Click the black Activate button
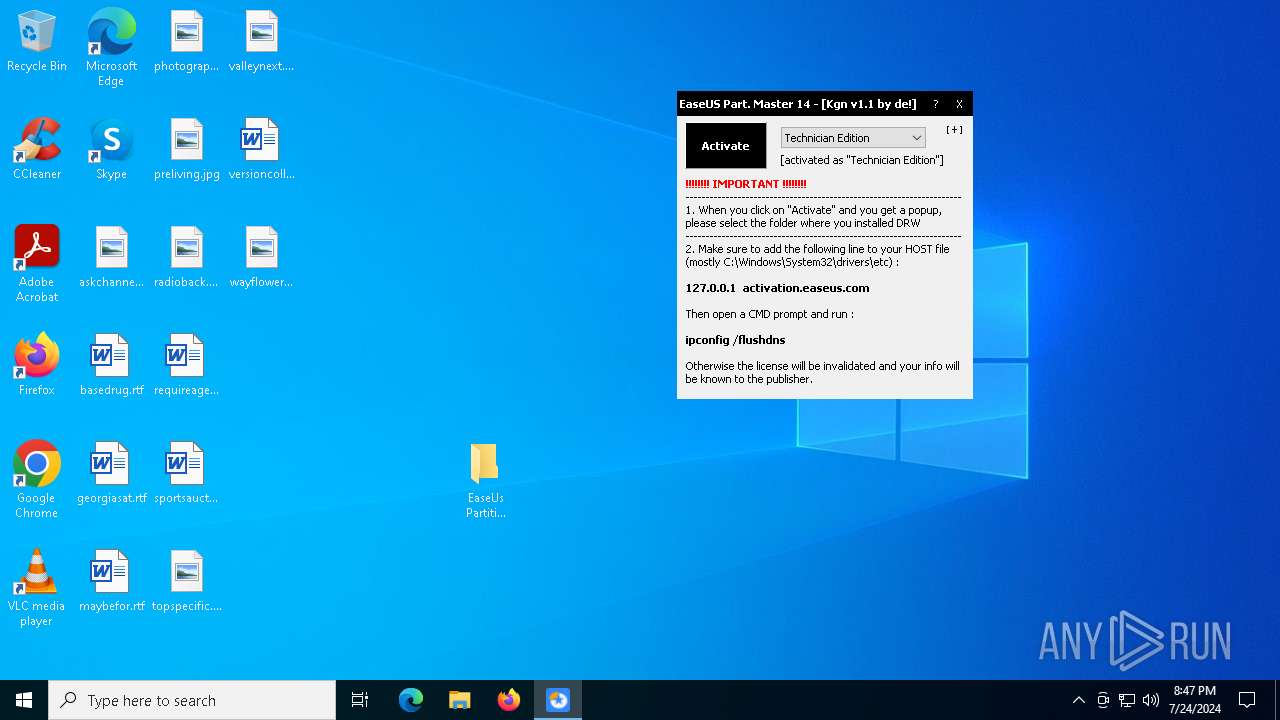Viewport: 1280px width, 720px height. pos(725,146)
